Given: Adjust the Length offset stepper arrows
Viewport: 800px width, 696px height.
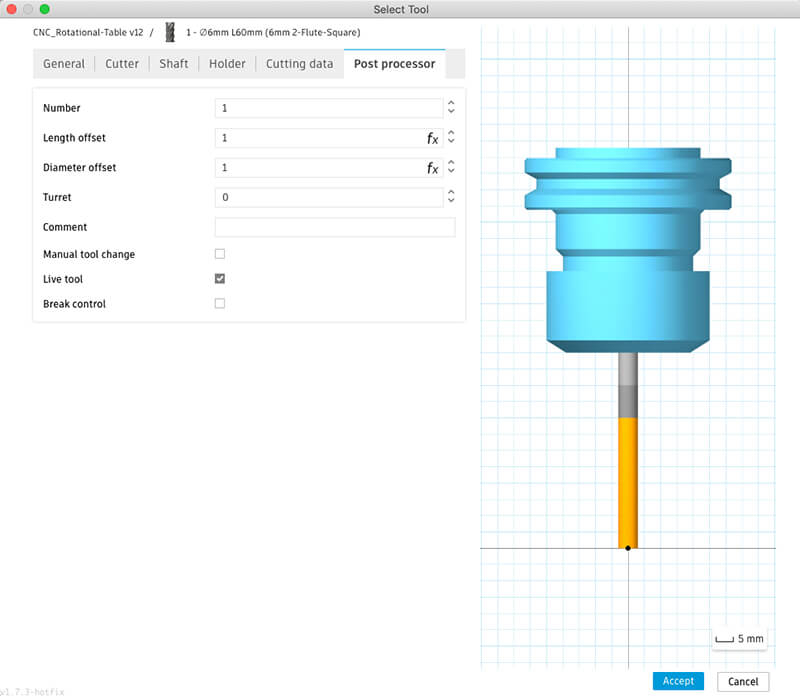Looking at the screenshot, I should [451, 138].
